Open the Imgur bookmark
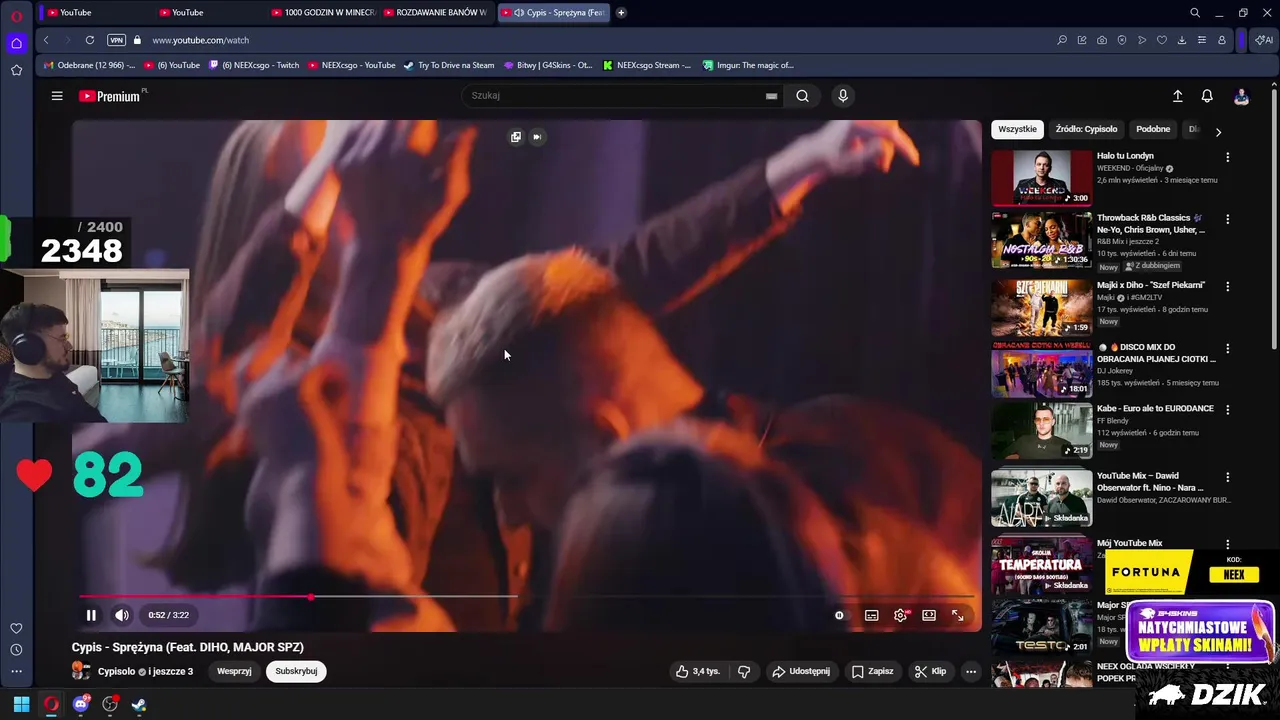This screenshot has height=720, width=1280. point(747,65)
